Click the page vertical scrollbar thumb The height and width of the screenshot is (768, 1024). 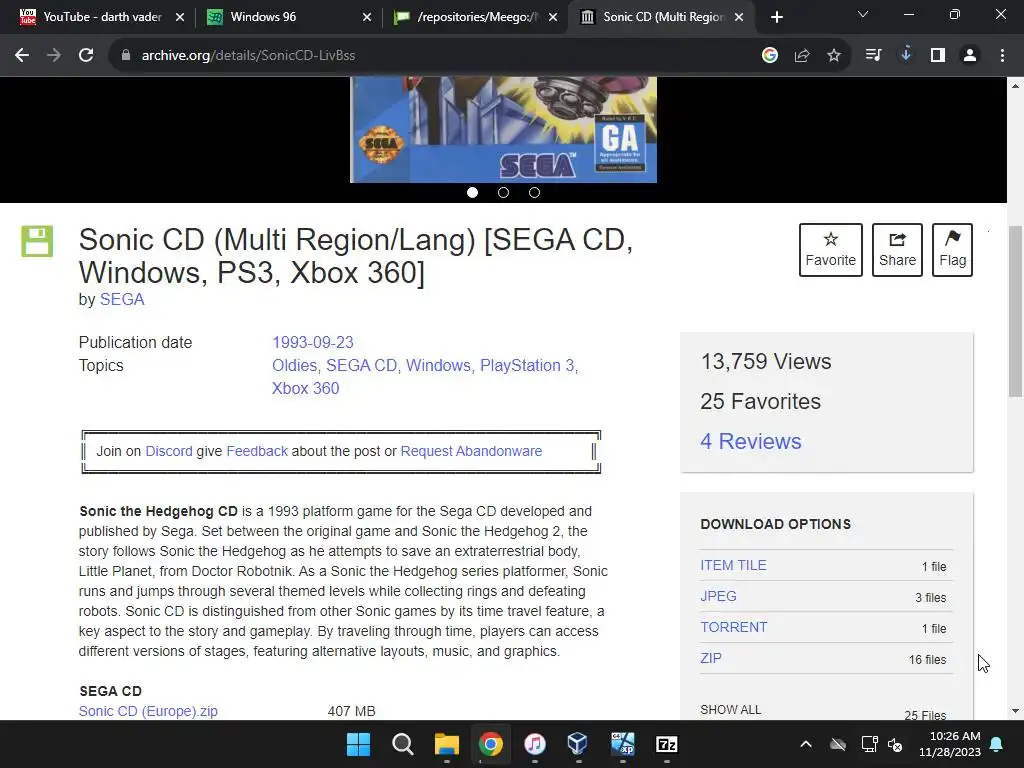[1015, 311]
